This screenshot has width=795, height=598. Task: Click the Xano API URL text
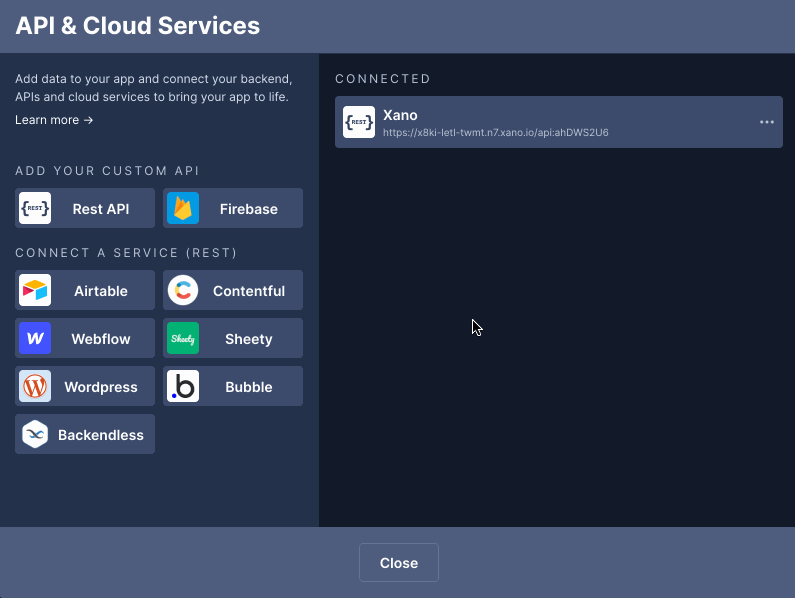coord(495,132)
